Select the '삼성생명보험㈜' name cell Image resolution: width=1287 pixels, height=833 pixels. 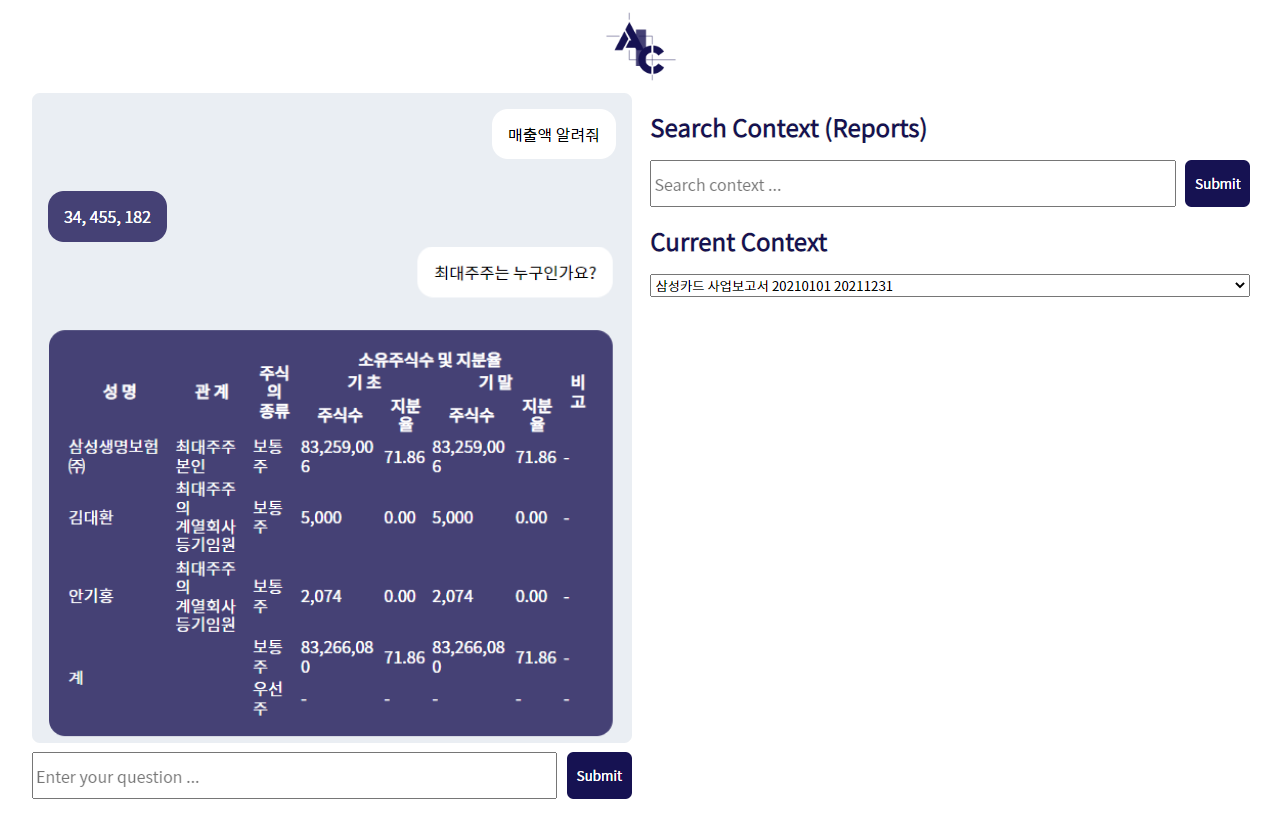(113, 456)
